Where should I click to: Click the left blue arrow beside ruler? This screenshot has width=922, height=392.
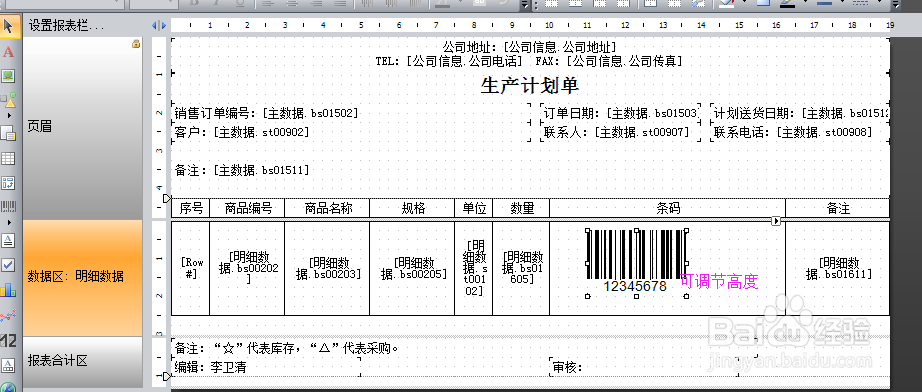155,26
